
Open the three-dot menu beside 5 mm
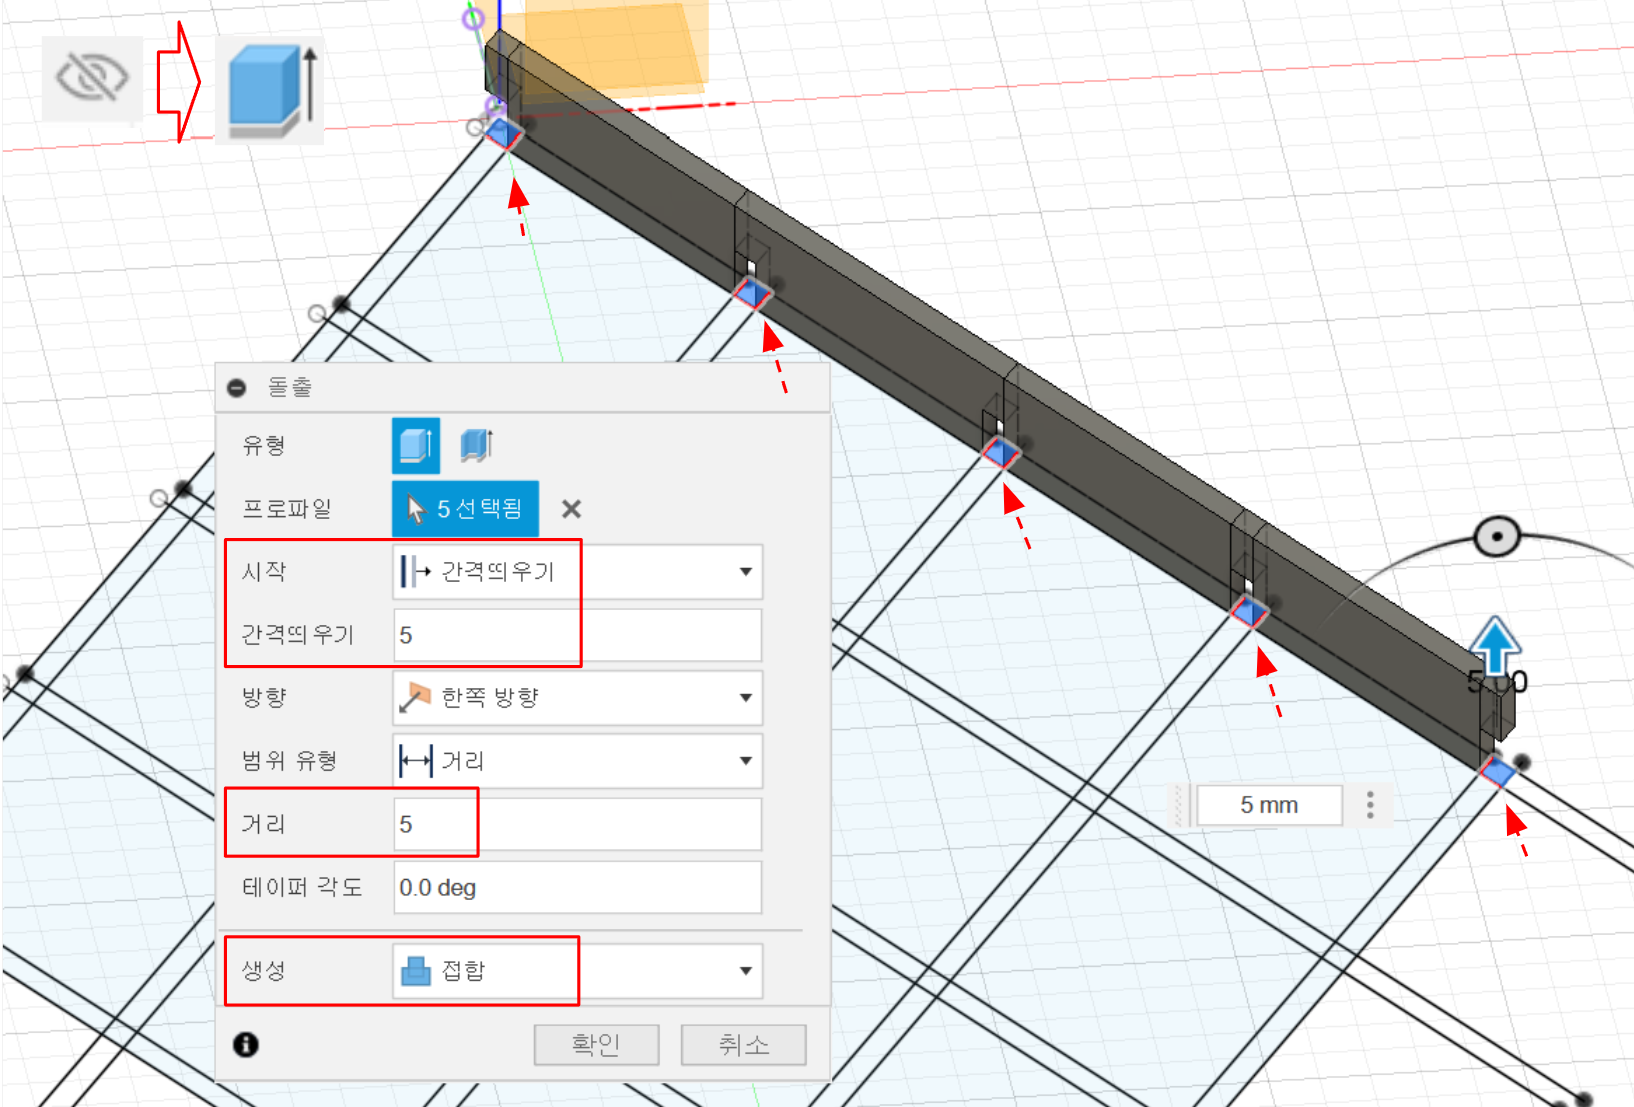point(1370,805)
